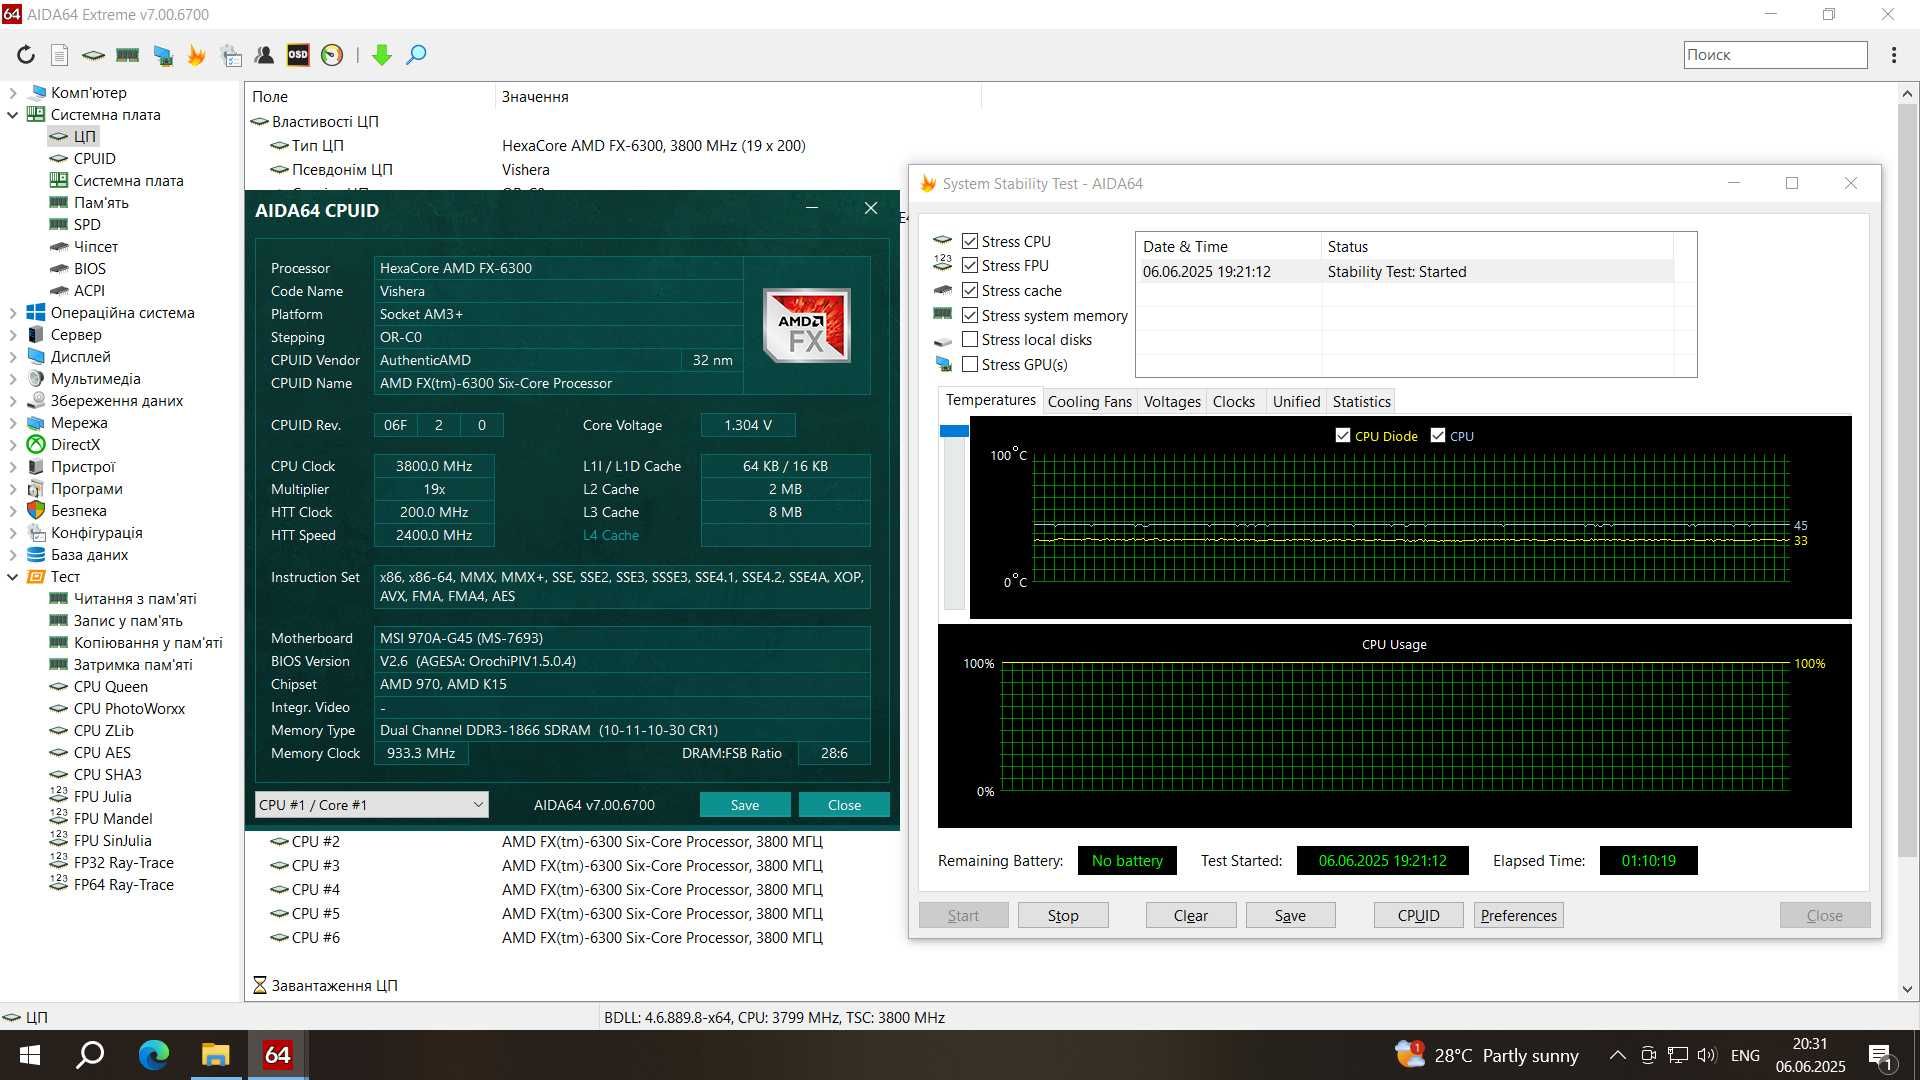Toggle CPU Diode graph checkbox

[x=1343, y=436]
